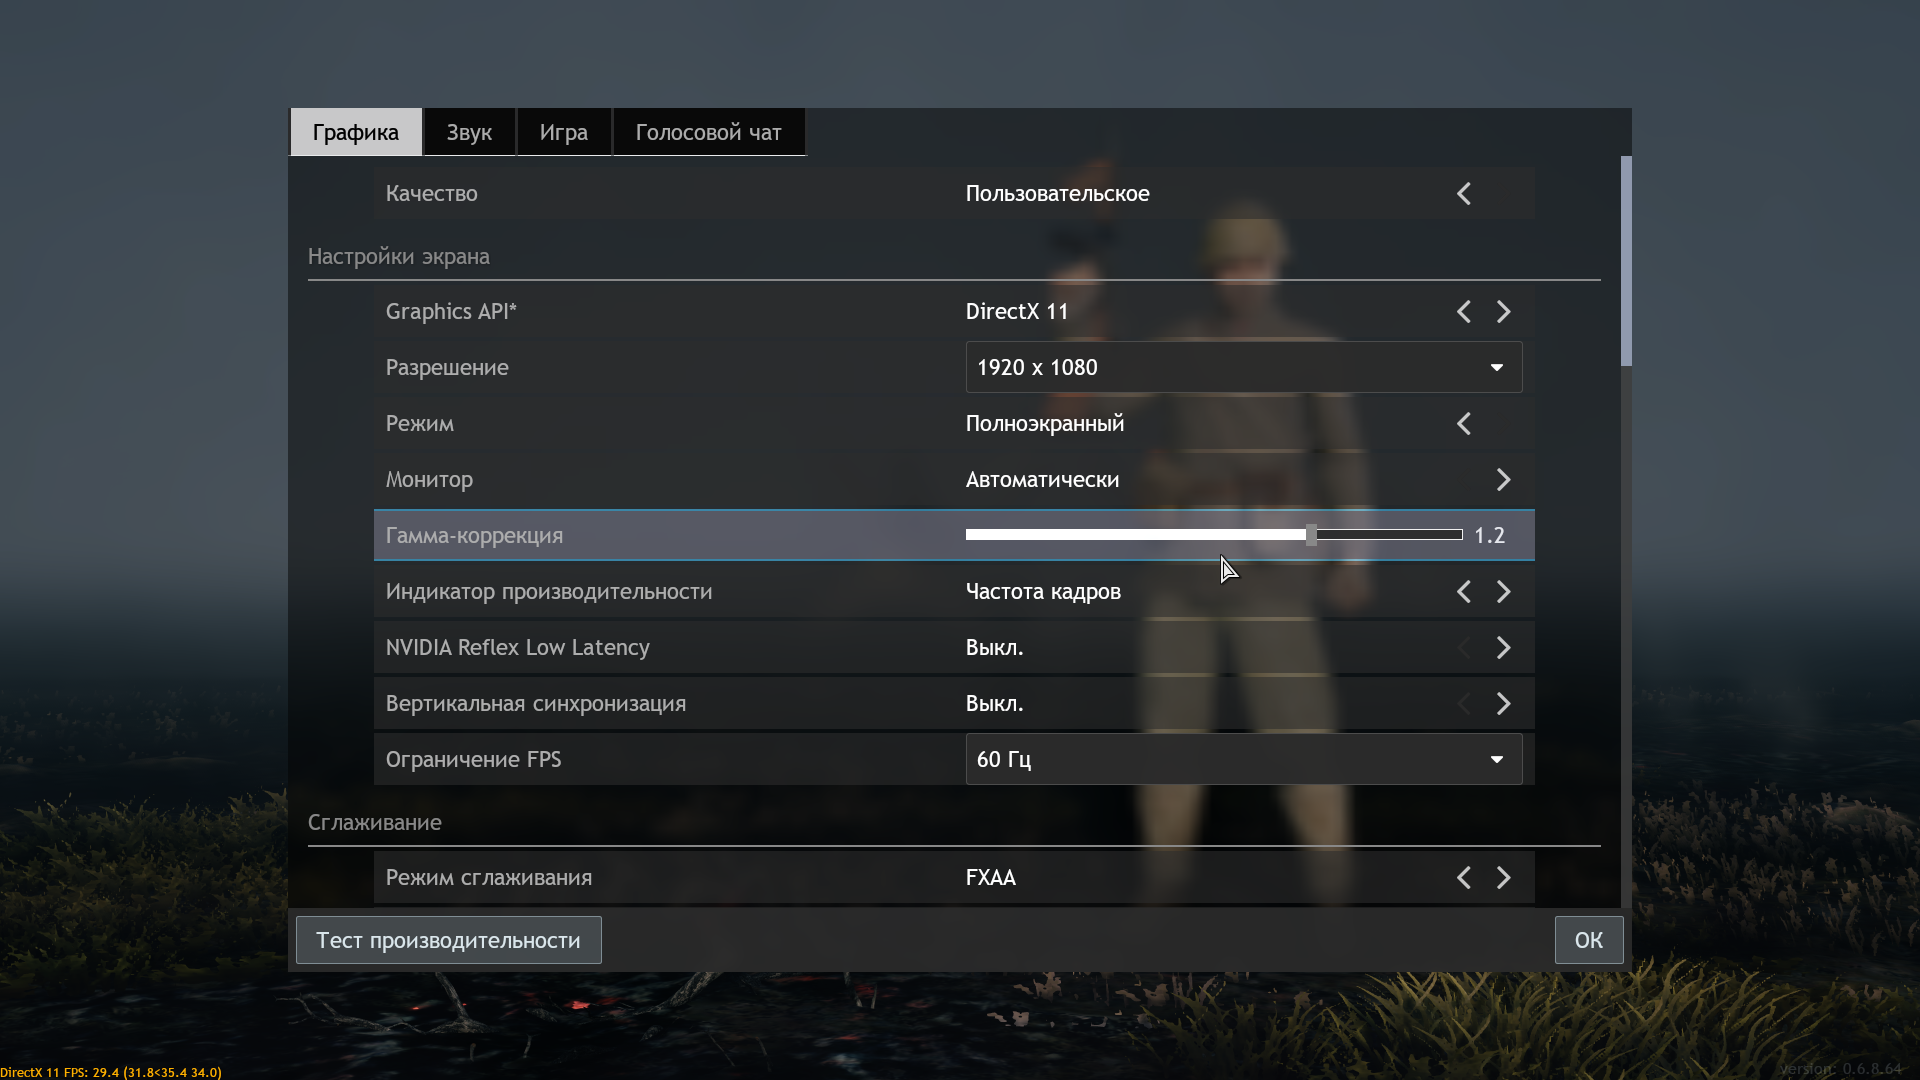Open the Ограничение FPS 60 Гц dropdown
The height and width of the screenshot is (1080, 1920).
(x=1243, y=760)
